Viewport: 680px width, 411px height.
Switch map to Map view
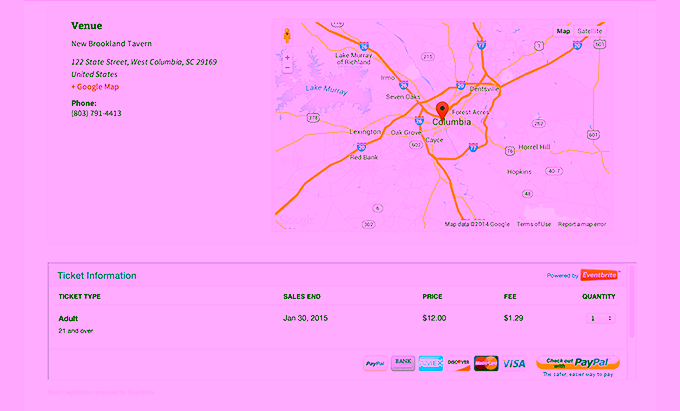563,31
